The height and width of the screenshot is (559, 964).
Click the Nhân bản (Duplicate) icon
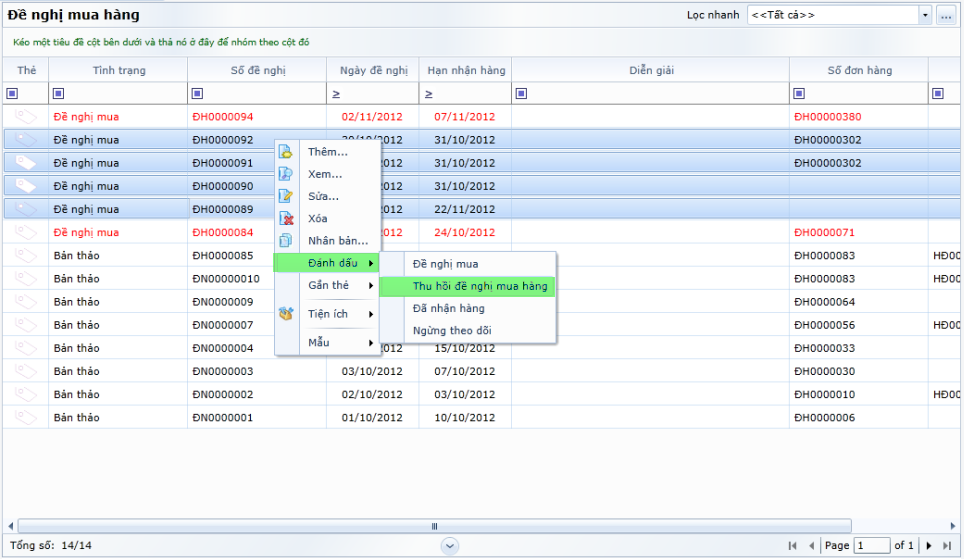286,241
